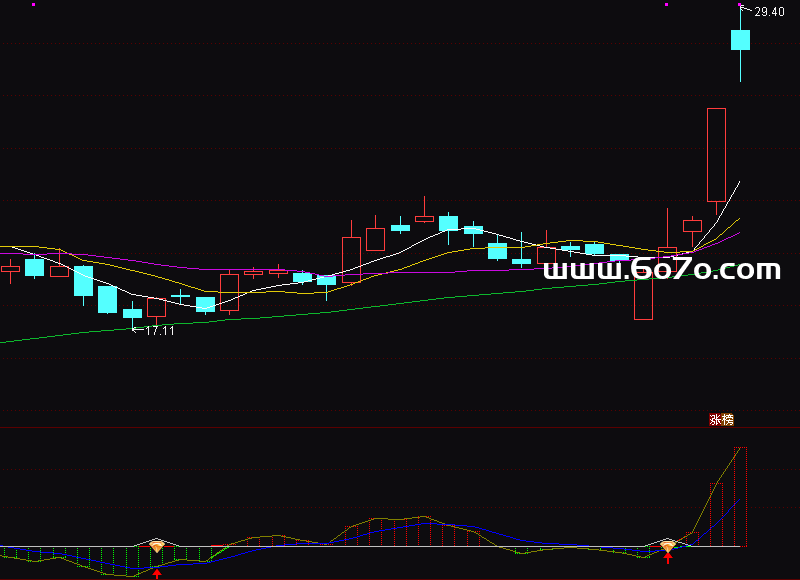Click the solid red bar in indicator panel
The image size is (800, 580).
click(x=430, y=531)
